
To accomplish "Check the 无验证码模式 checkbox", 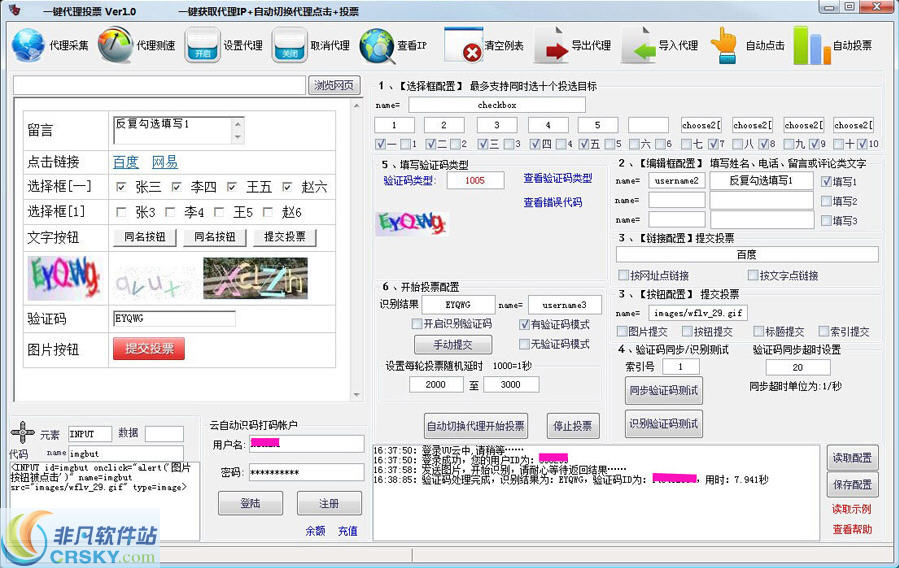I will tap(524, 344).
